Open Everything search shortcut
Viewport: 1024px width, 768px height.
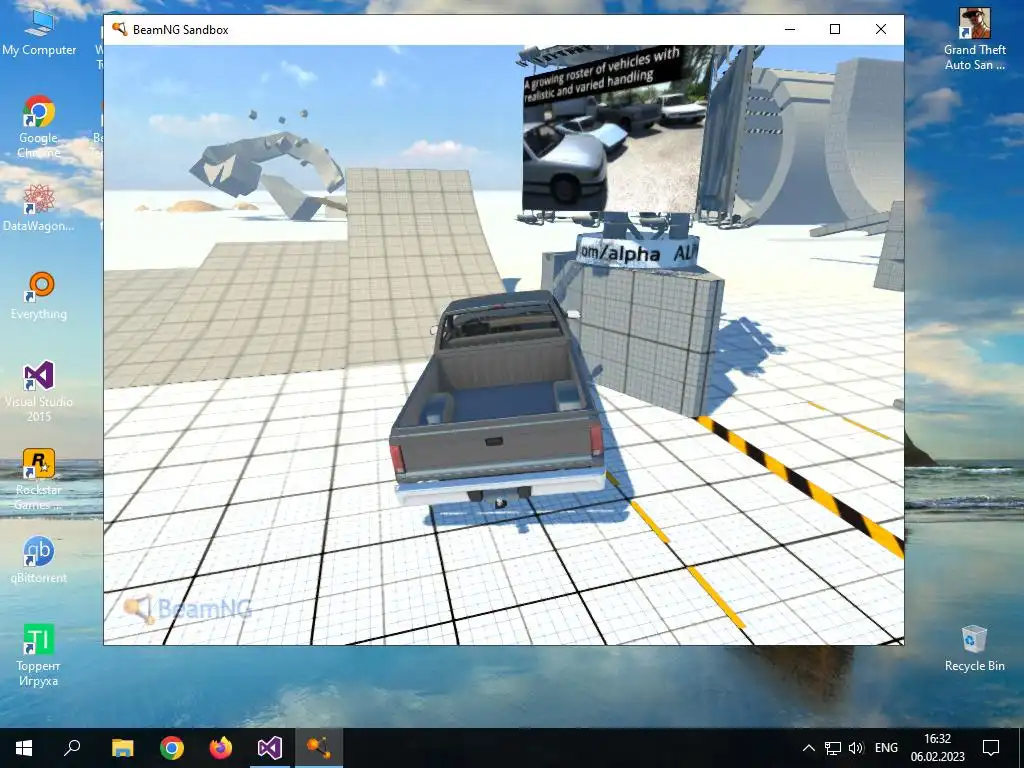39,296
